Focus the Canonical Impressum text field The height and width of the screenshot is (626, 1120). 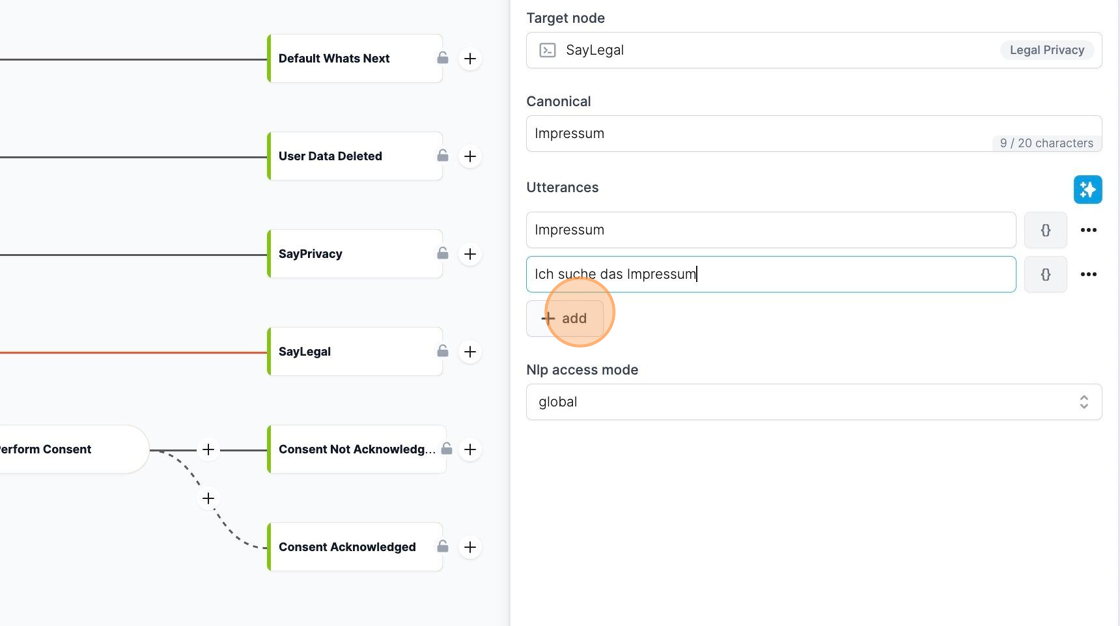tap(814, 134)
